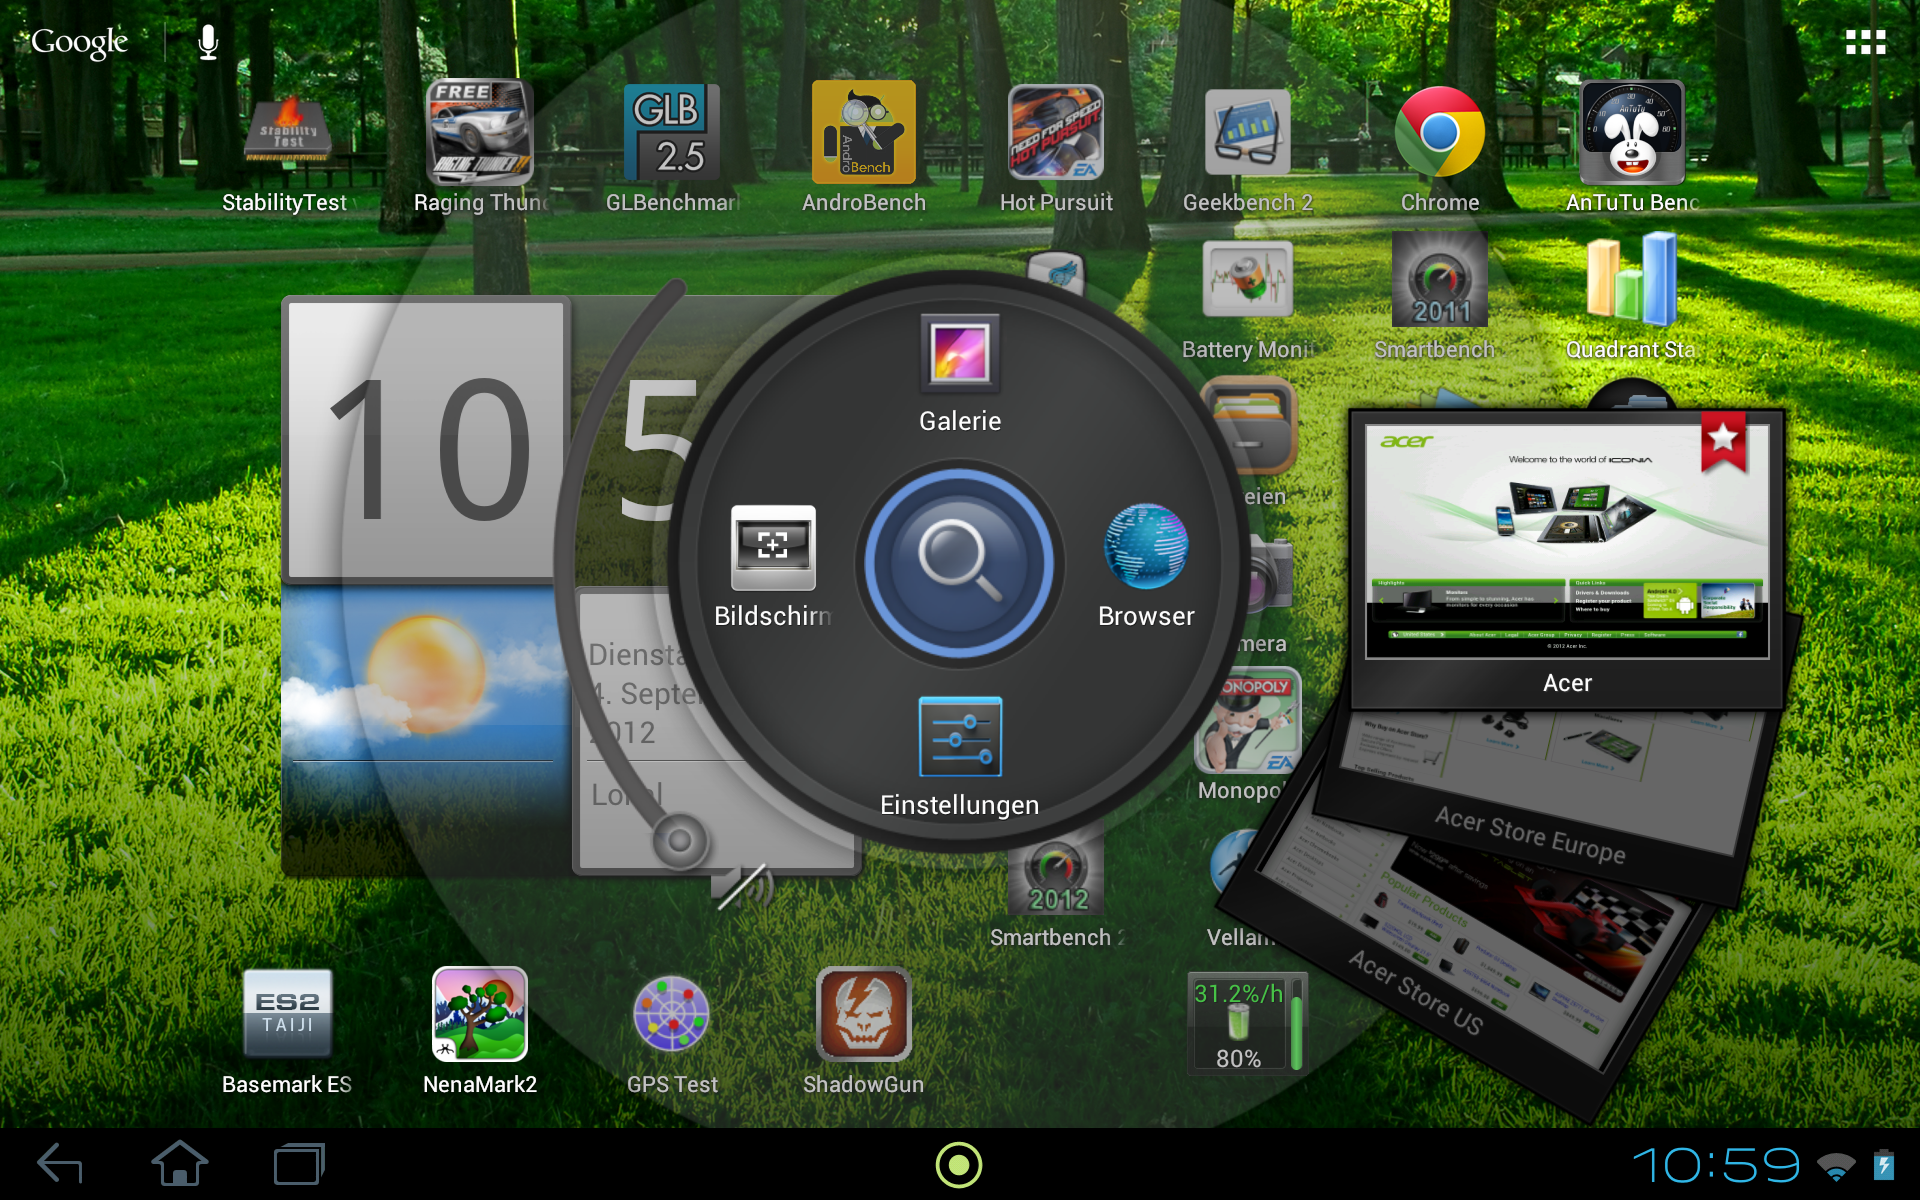Click the volume ring slider knob
The height and width of the screenshot is (1200, 1920).
click(680, 840)
